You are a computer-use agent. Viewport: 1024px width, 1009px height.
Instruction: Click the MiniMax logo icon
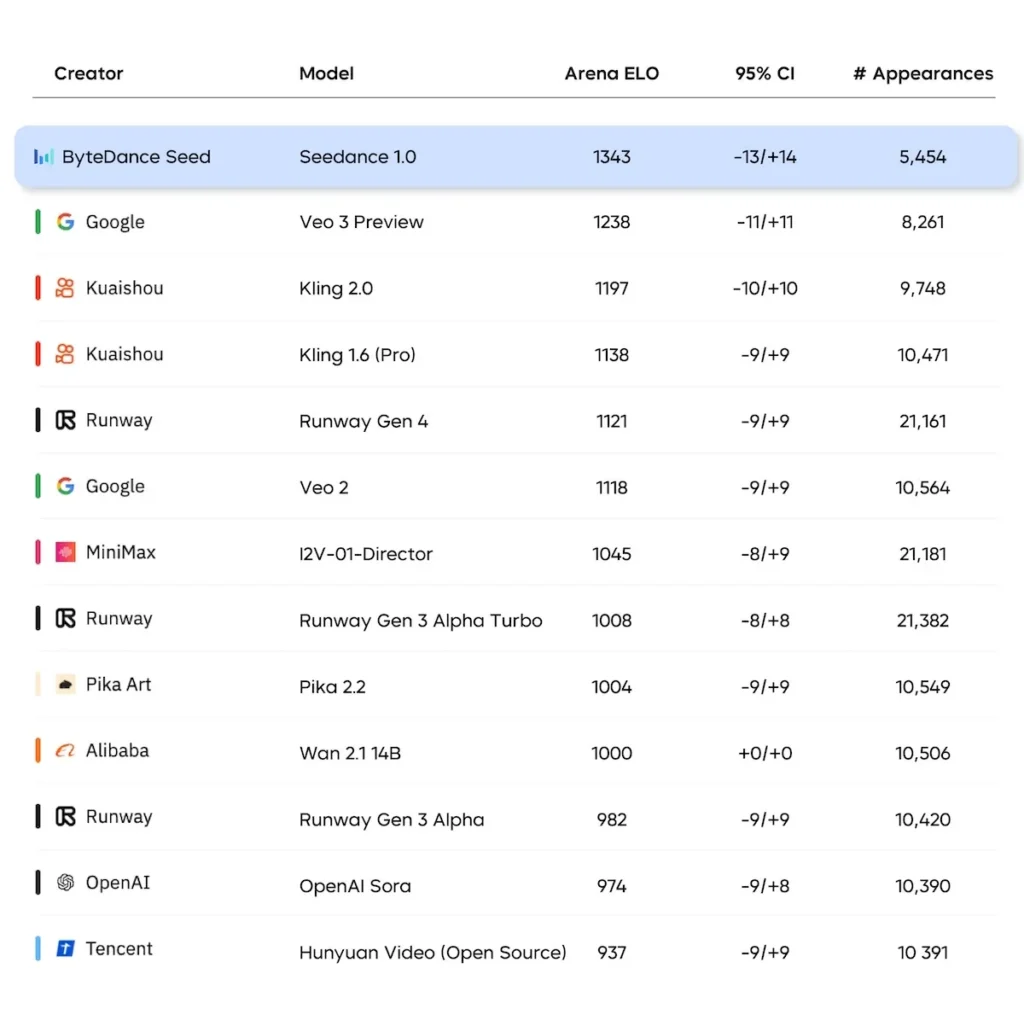(x=65, y=552)
